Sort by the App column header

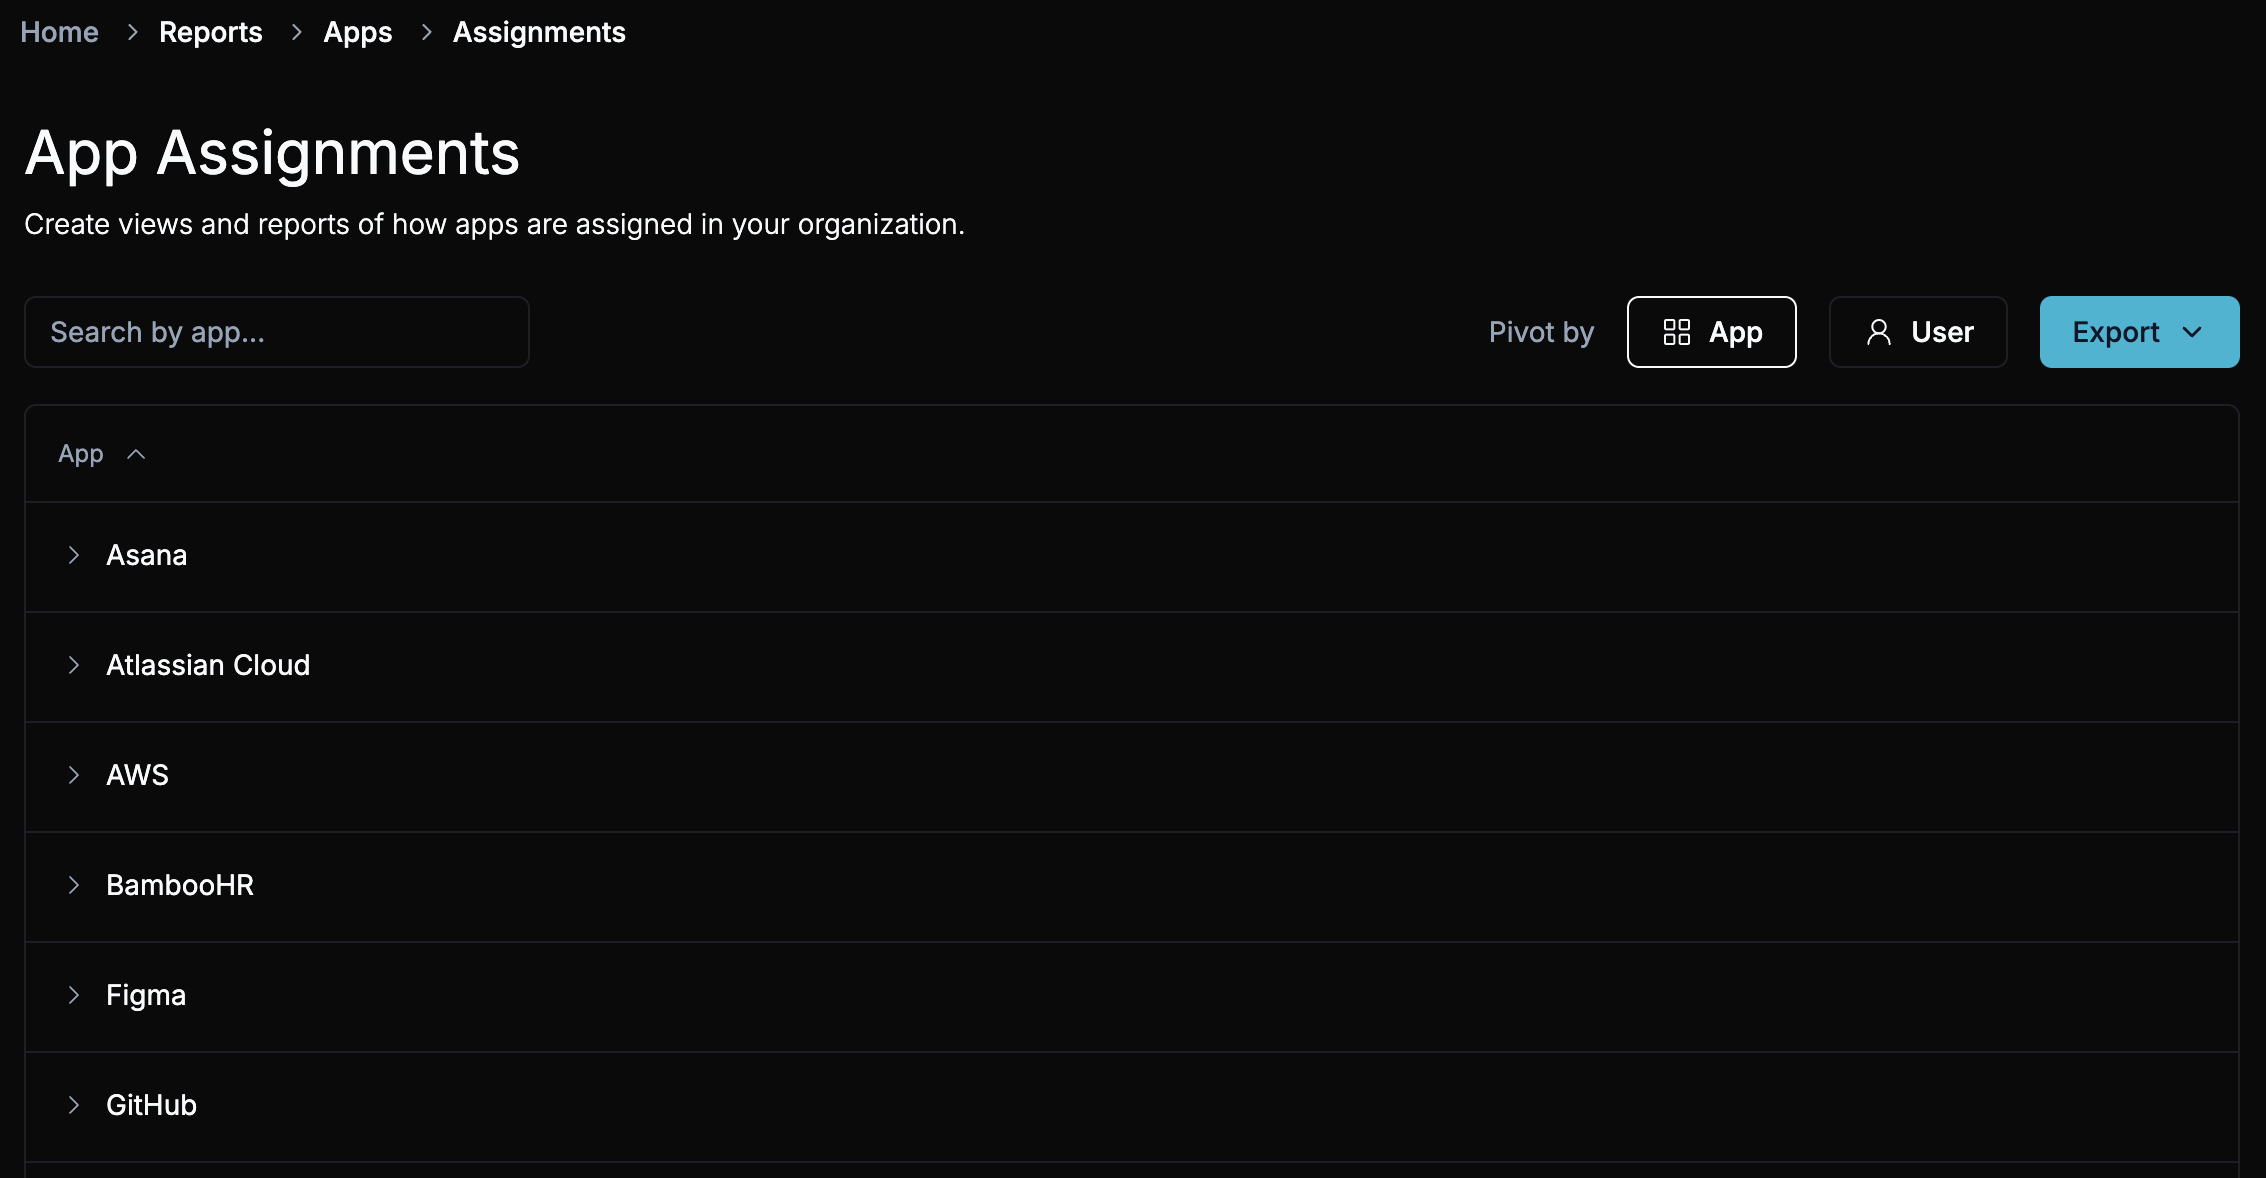click(81, 454)
